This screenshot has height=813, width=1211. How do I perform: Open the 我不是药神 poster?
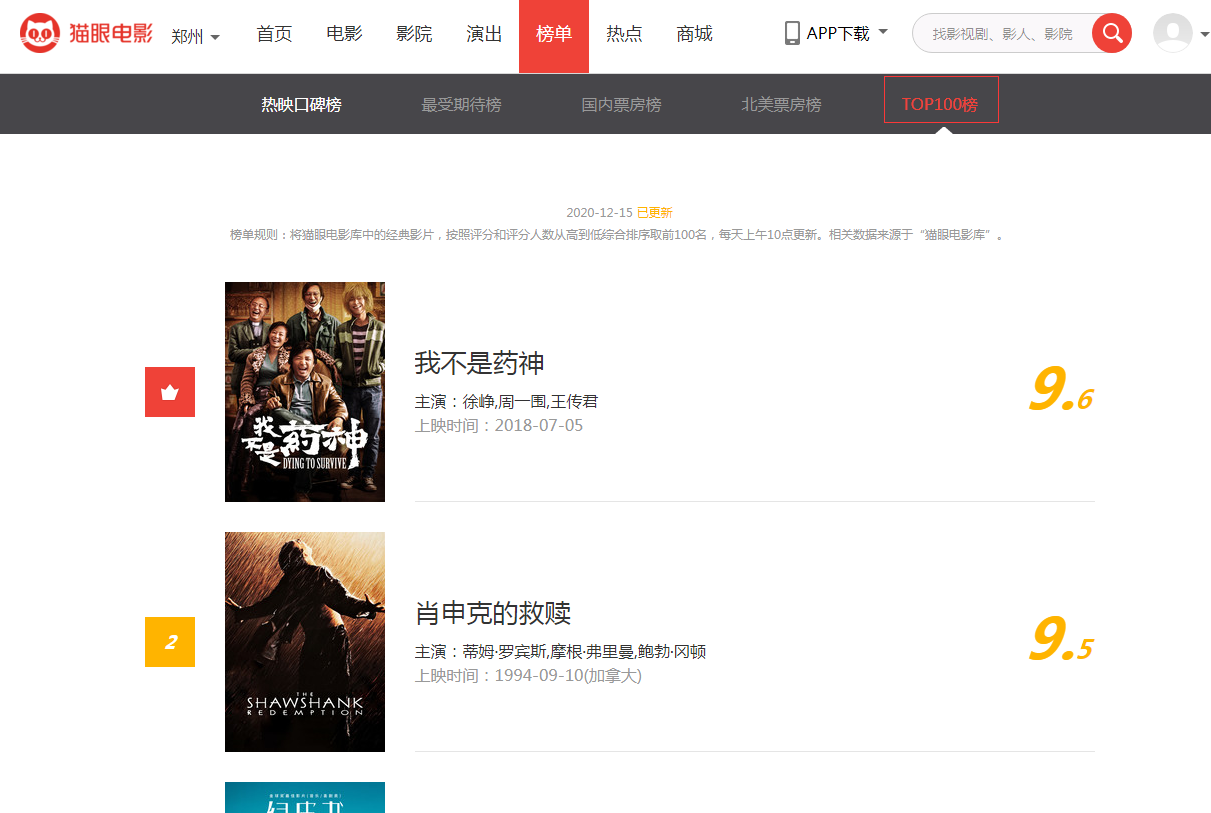(x=305, y=392)
